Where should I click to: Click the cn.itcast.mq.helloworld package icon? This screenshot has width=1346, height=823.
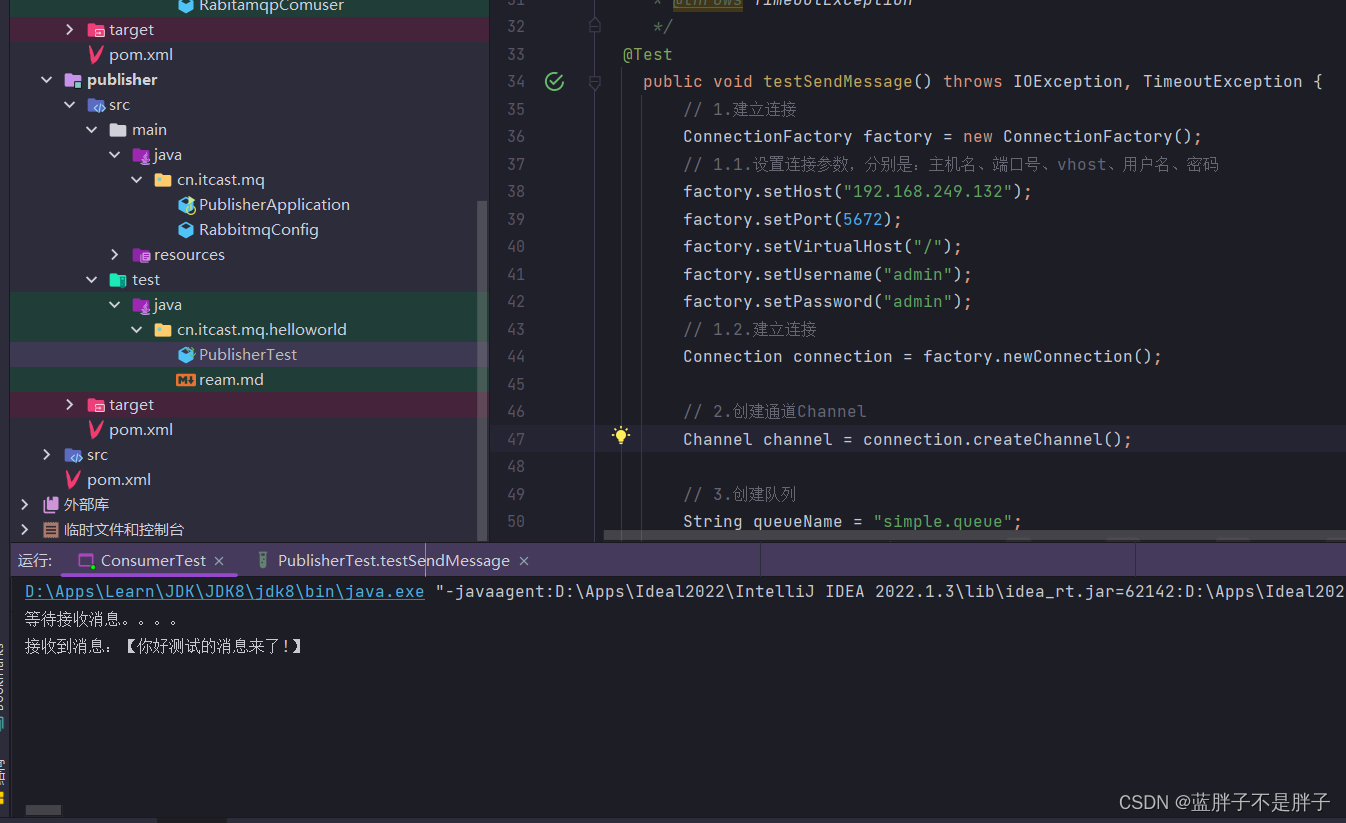point(163,330)
